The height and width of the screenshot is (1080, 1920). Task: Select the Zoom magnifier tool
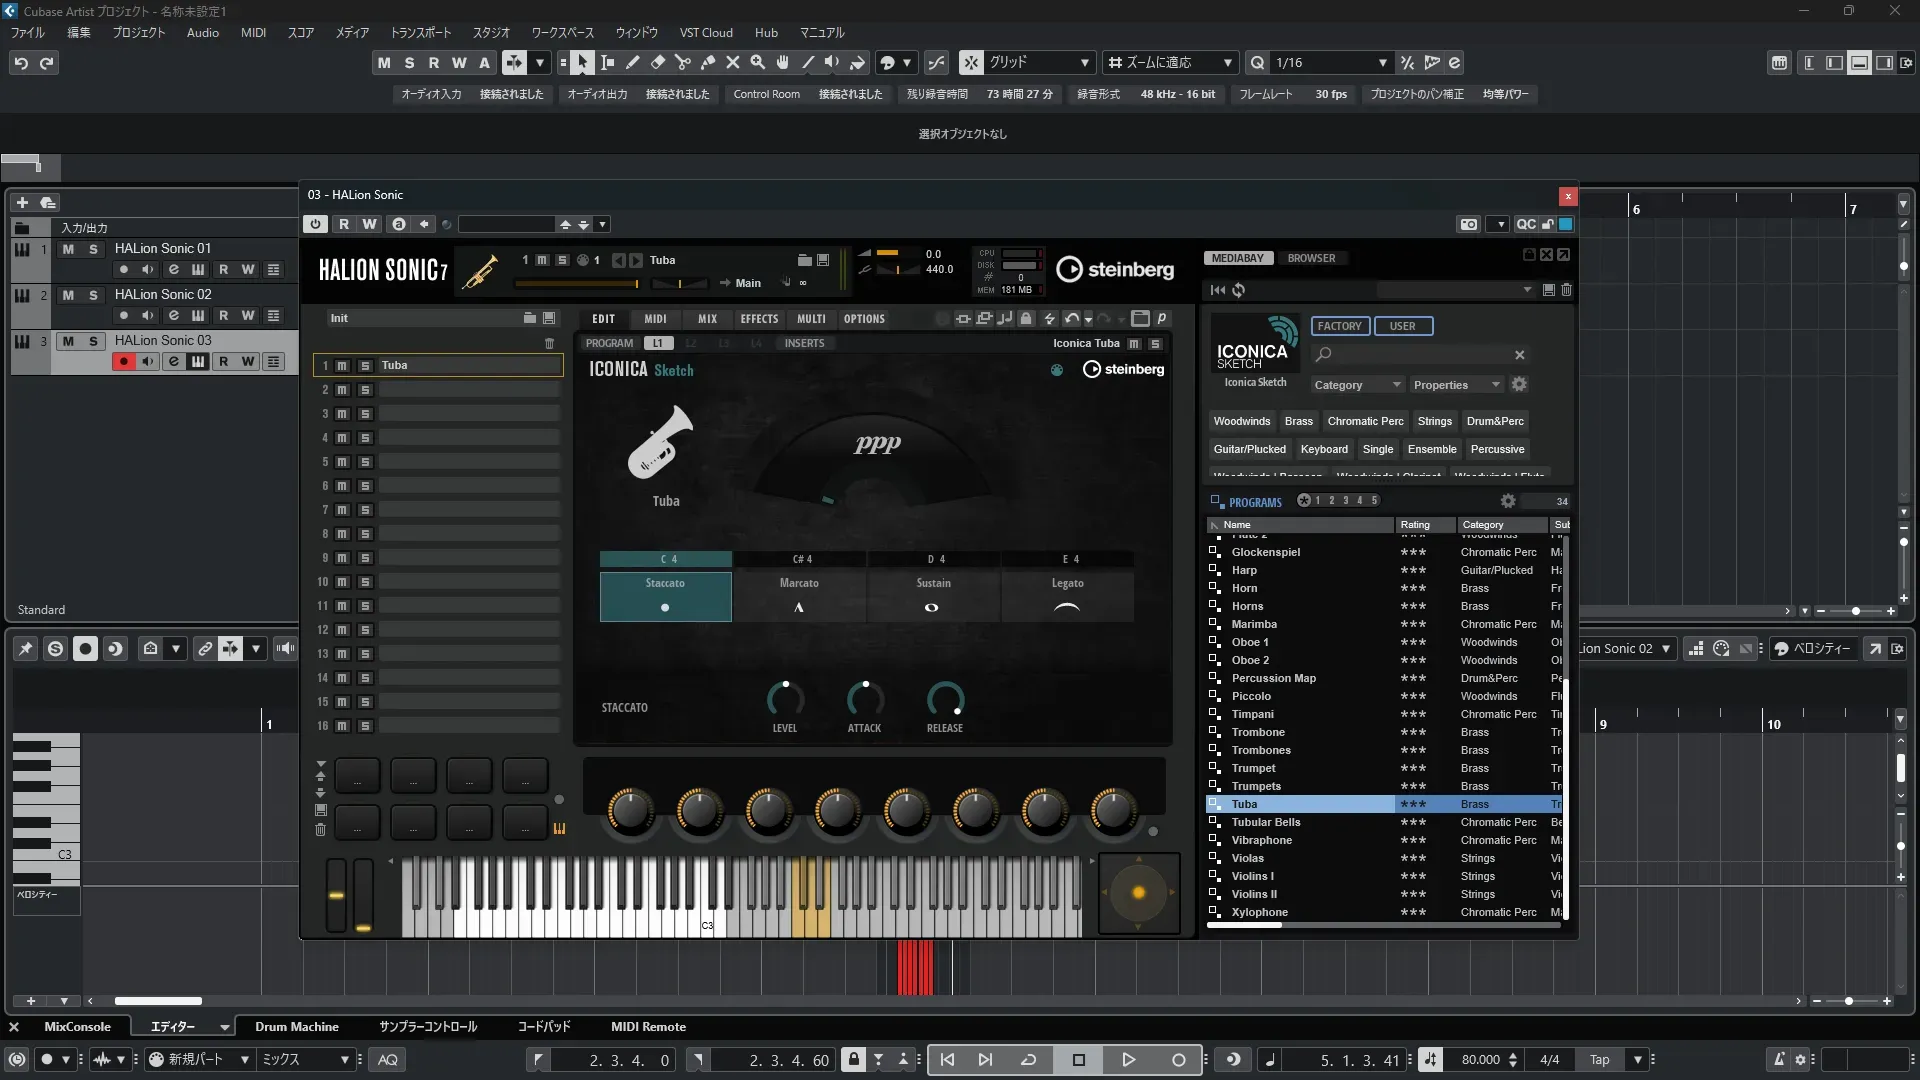pos(758,63)
